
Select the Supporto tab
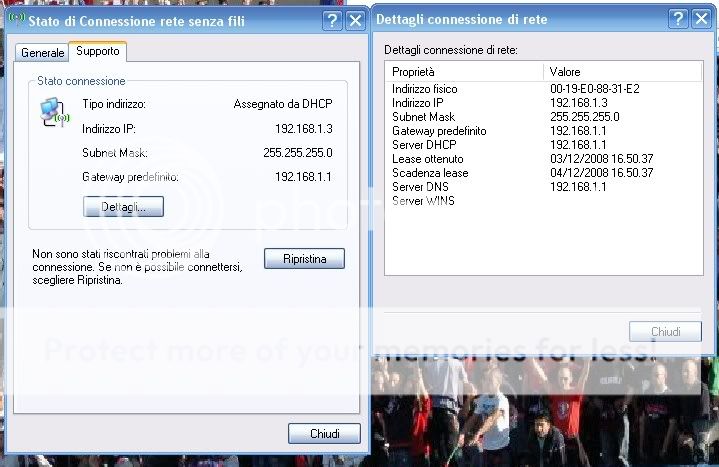tap(97, 51)
